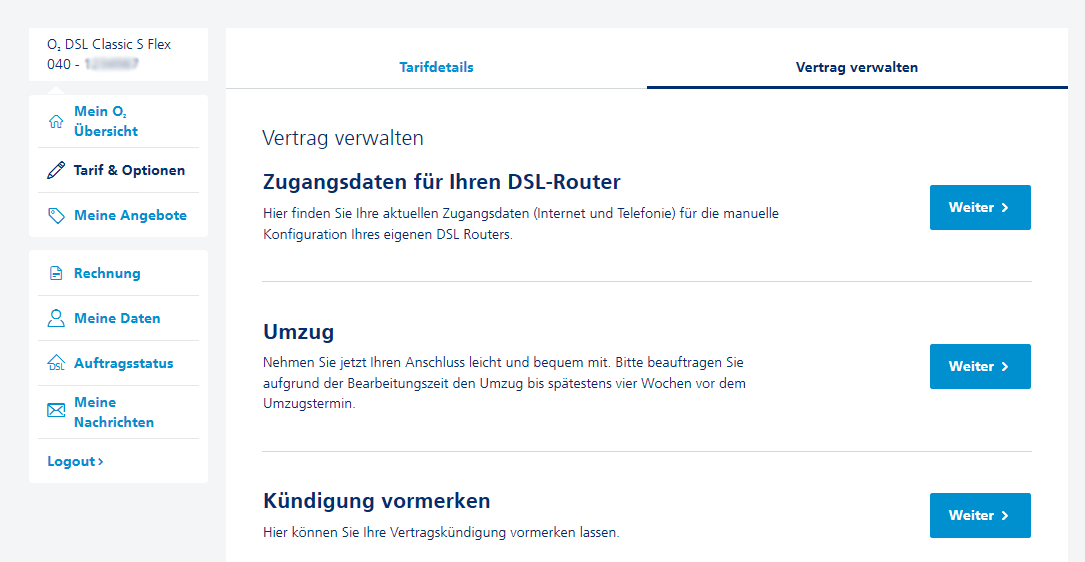Click the document icon next to Rechnung

click(56, 273)
